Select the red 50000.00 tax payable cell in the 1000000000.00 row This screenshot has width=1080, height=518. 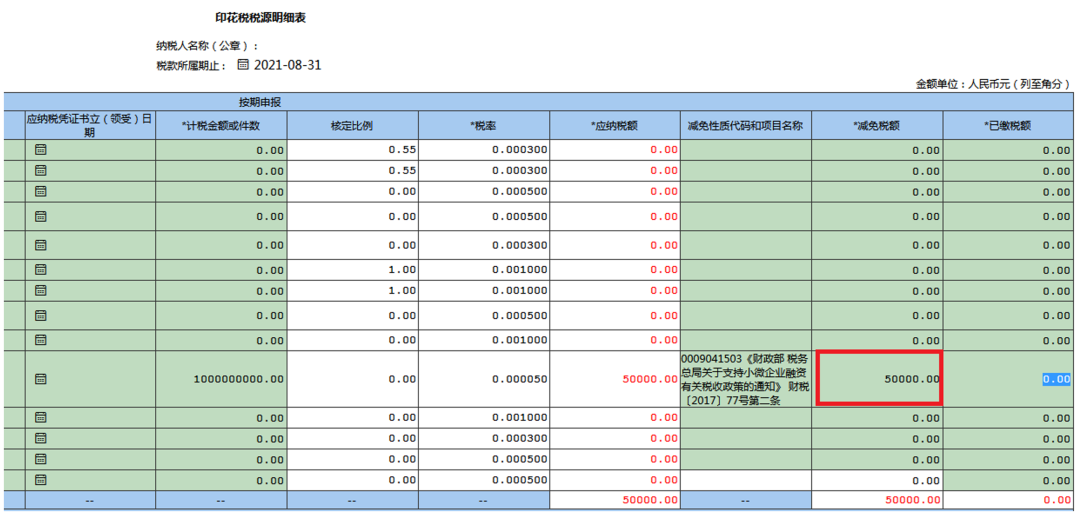click(x=615, y=379)
